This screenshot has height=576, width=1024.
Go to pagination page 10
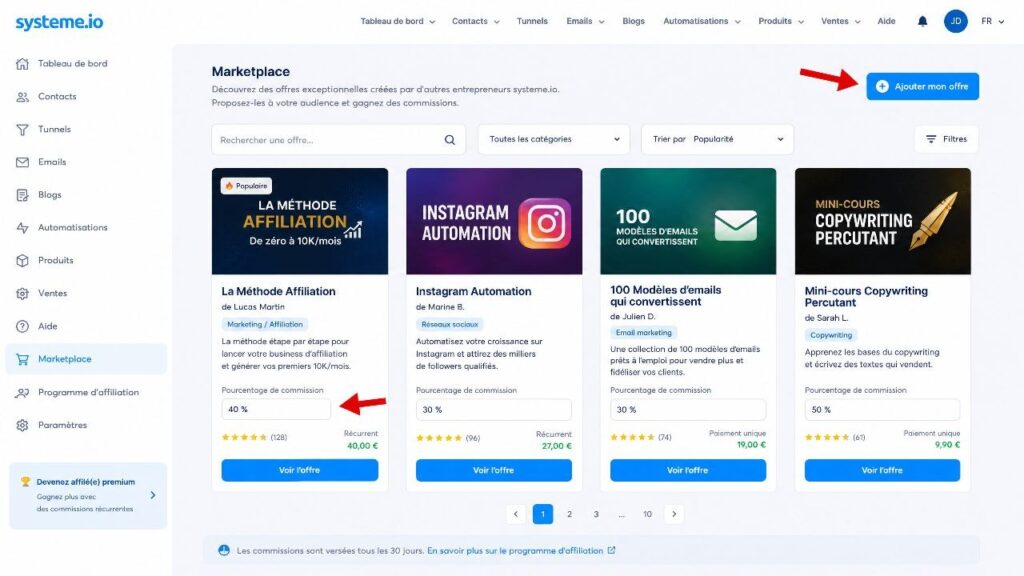click(x=647, y=514)
